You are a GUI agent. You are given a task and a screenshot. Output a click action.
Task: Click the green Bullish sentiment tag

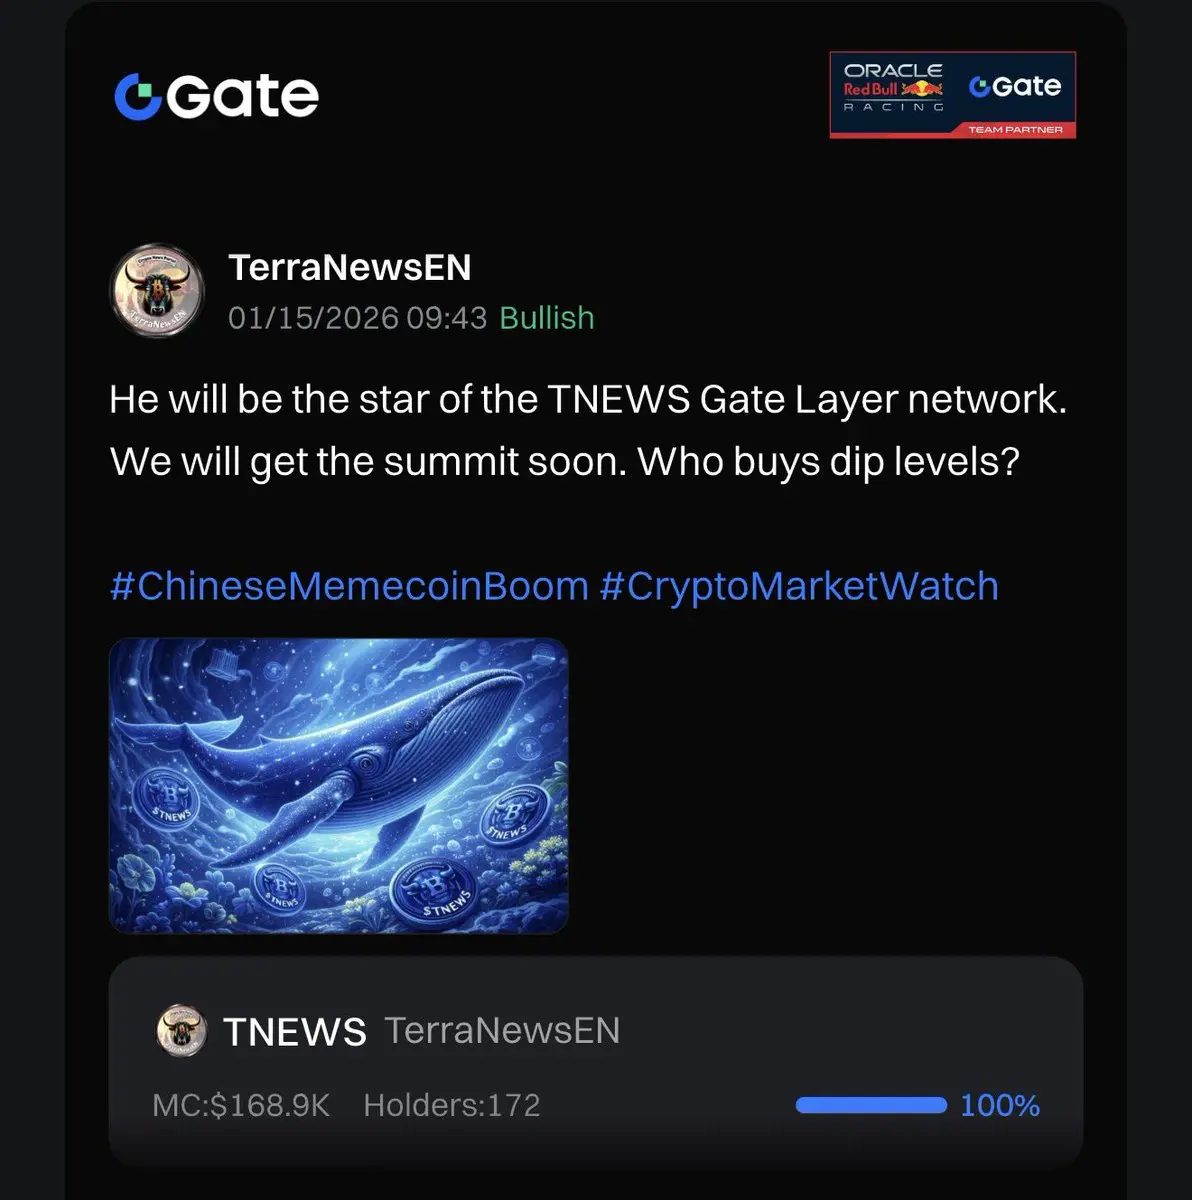point(547,318)
